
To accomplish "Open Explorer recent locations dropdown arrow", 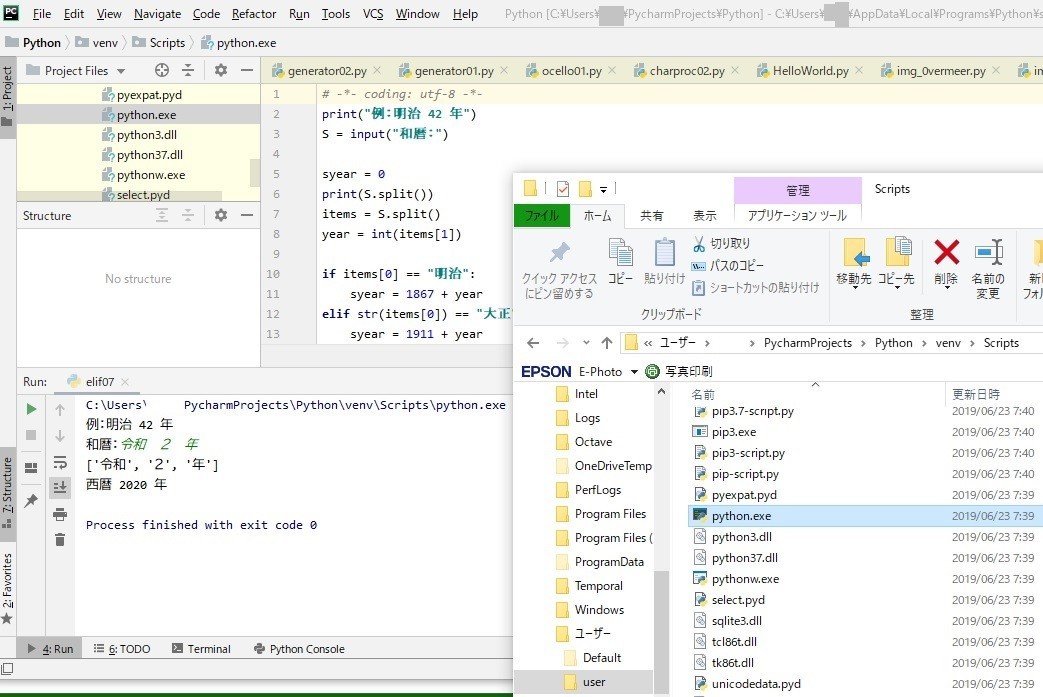I will pyautogui.click(x=586, y=343).
